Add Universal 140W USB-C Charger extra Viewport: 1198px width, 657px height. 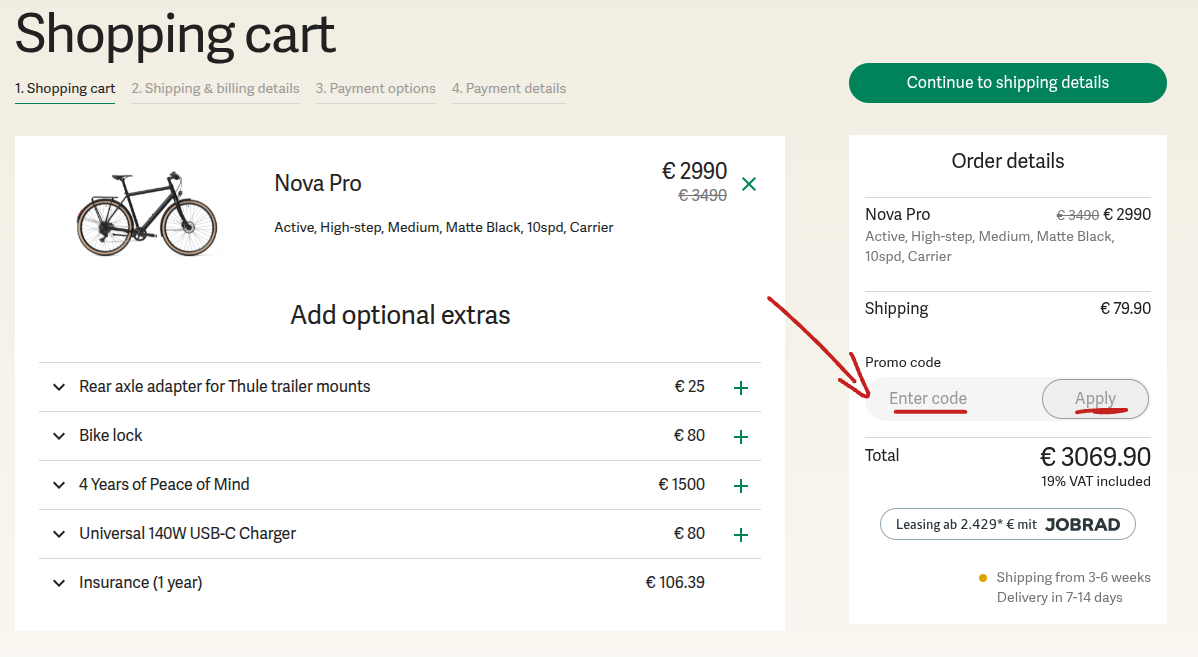[741, 535]
